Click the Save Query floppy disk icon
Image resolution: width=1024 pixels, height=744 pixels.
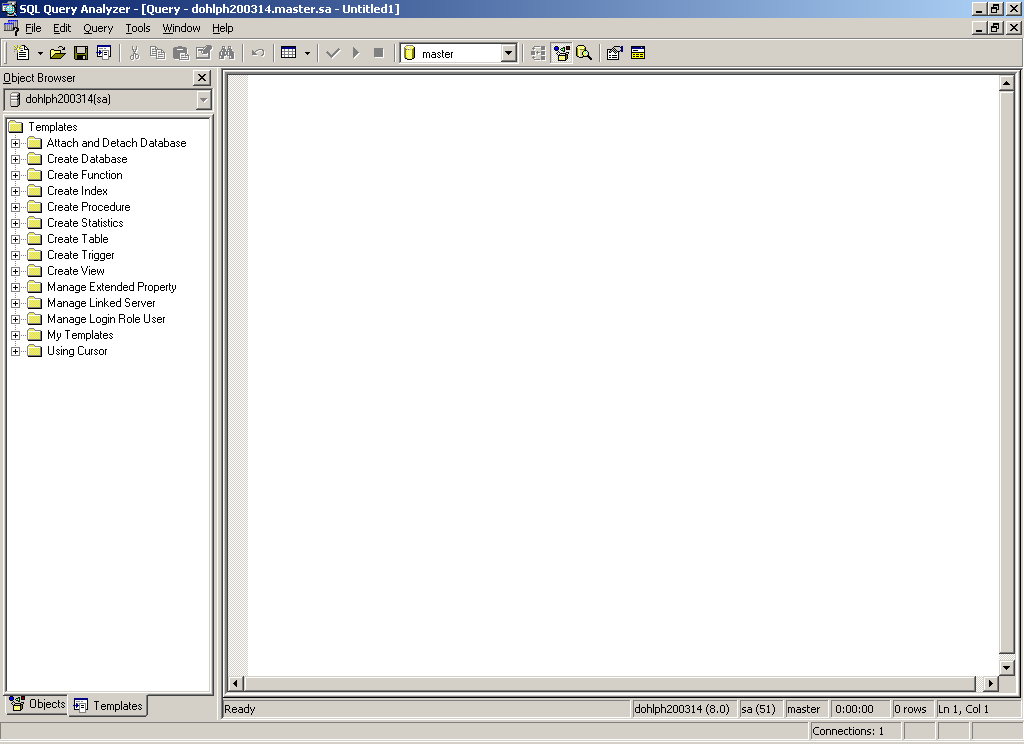pos(81,53)
